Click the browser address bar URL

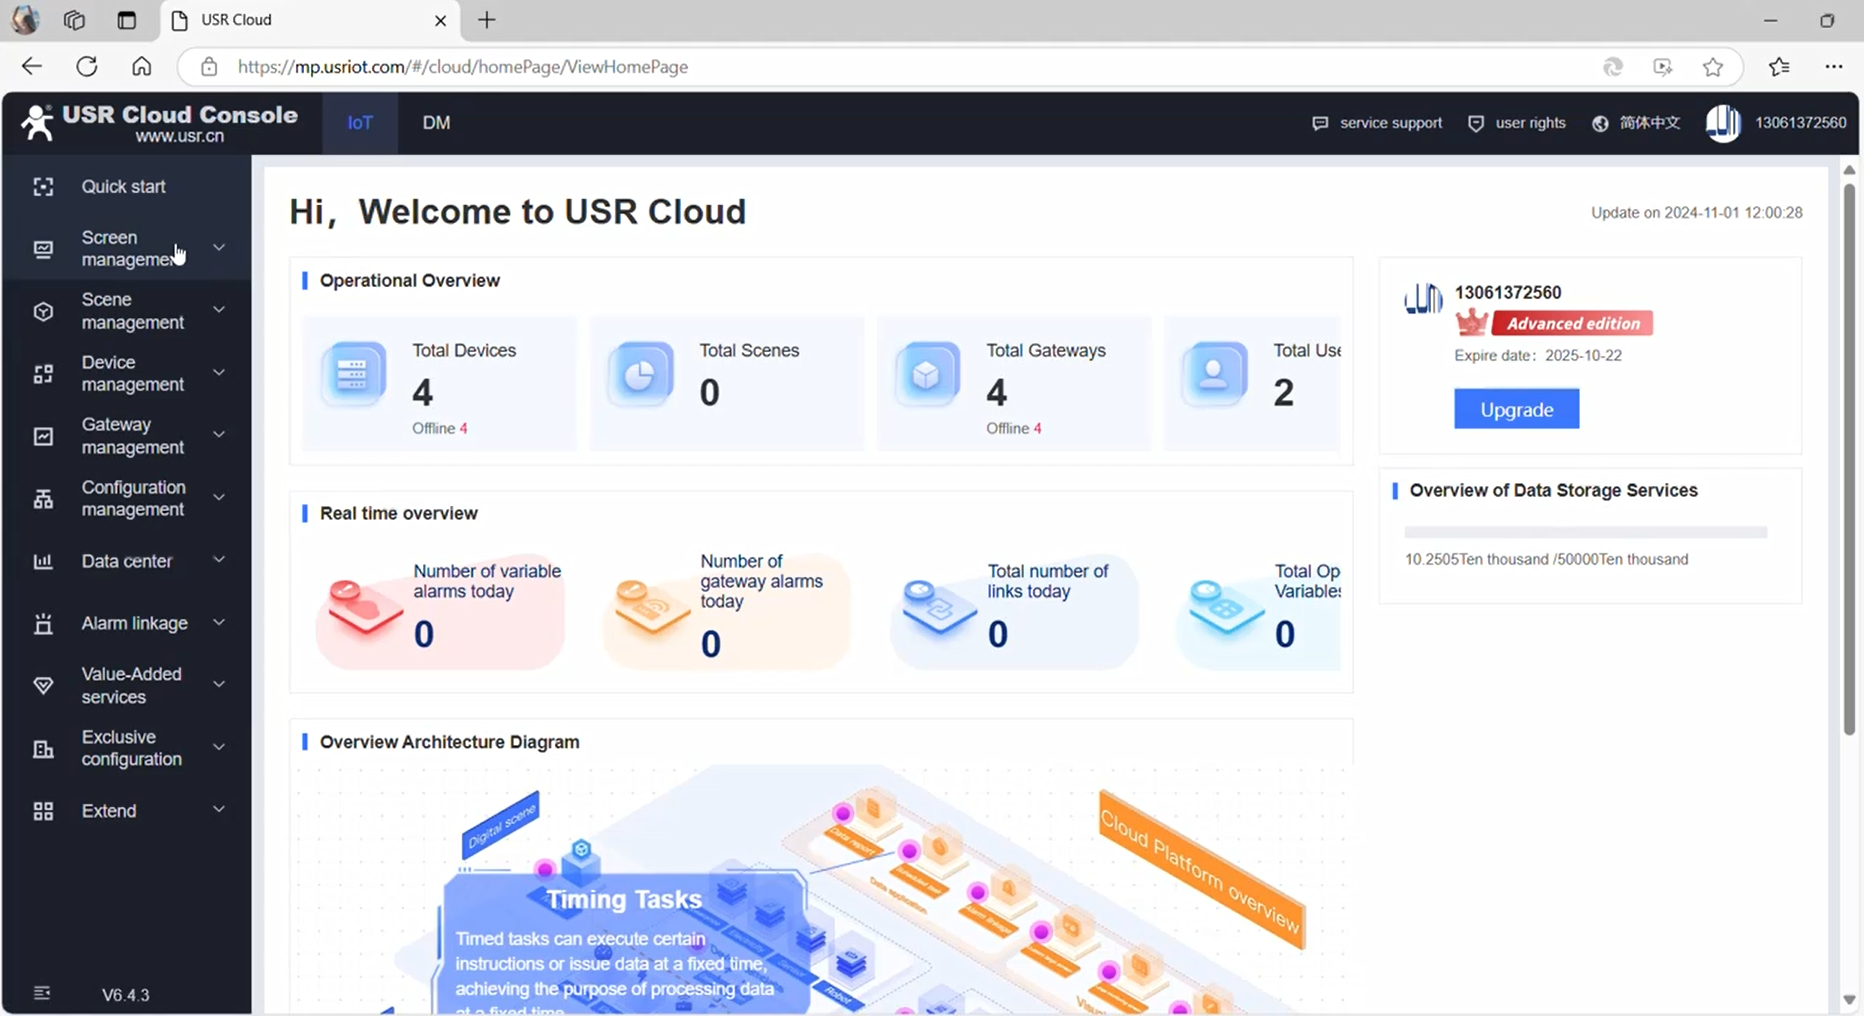point(462,67)
